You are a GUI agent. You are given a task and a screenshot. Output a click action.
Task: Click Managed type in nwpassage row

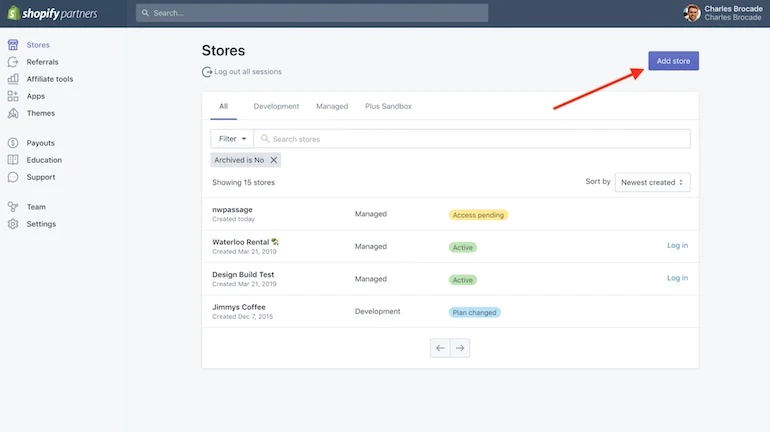coord(371,214)
